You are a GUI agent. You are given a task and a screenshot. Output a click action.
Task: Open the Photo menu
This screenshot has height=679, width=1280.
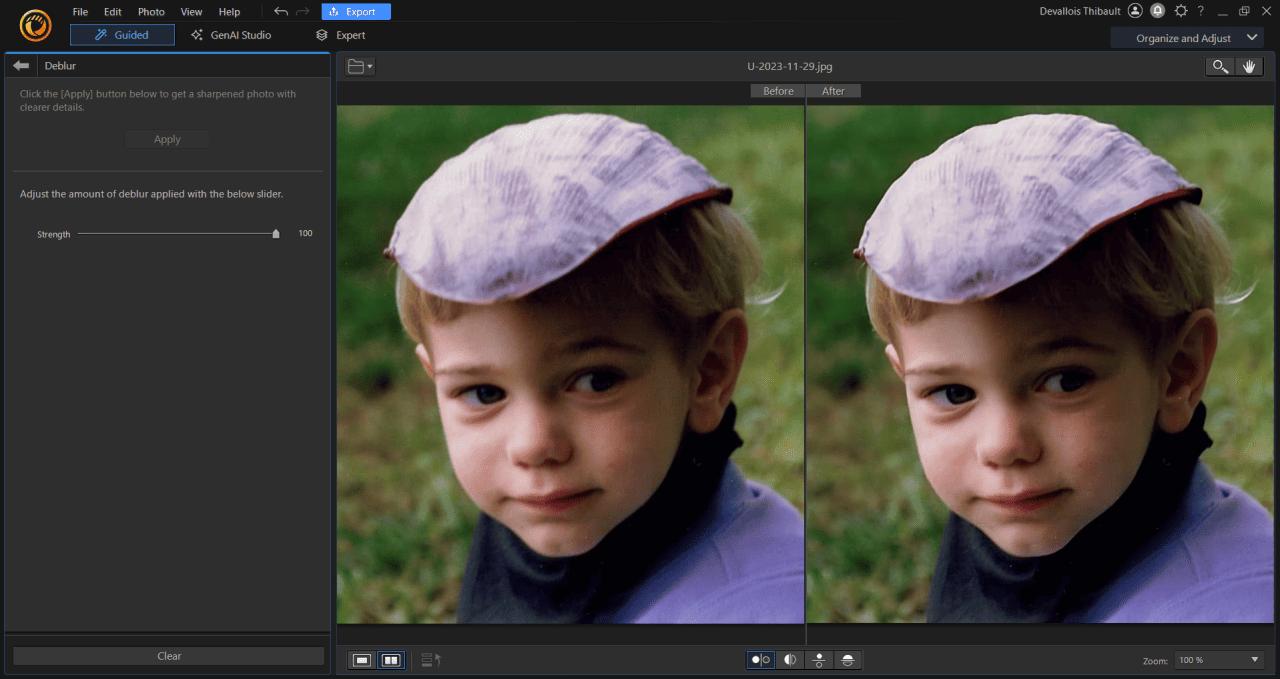(x=151, y=12)
